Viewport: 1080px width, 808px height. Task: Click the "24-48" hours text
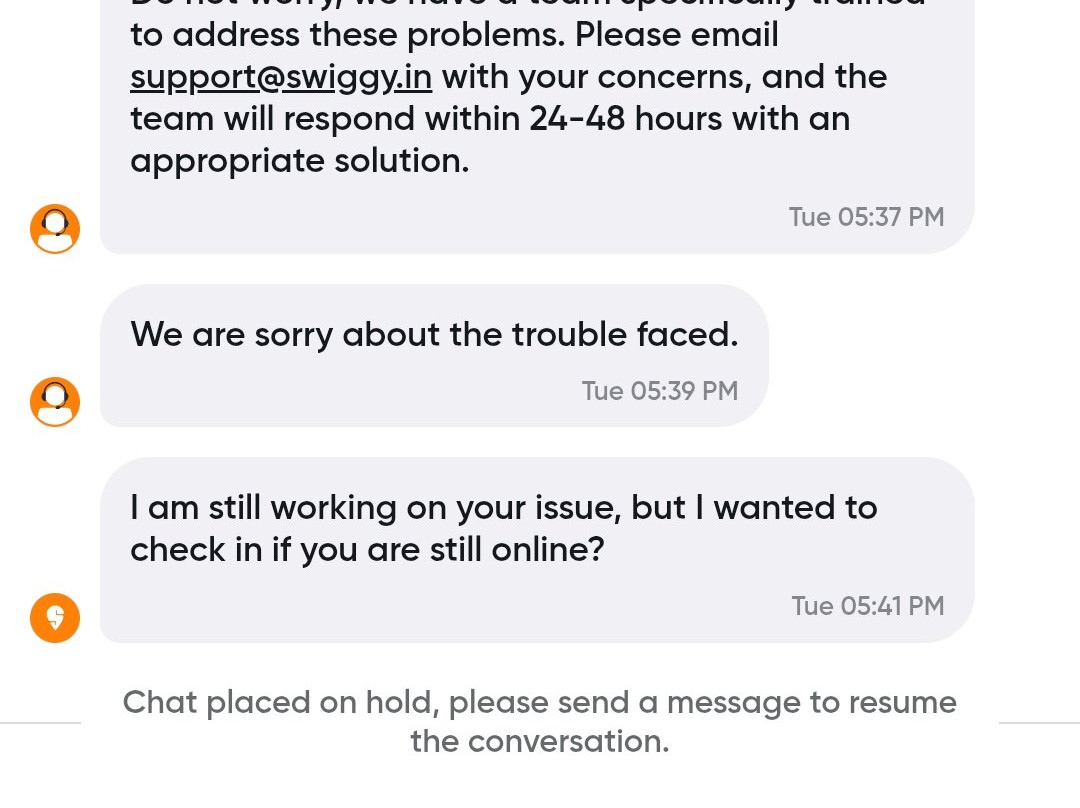click(x=577, y=119)
